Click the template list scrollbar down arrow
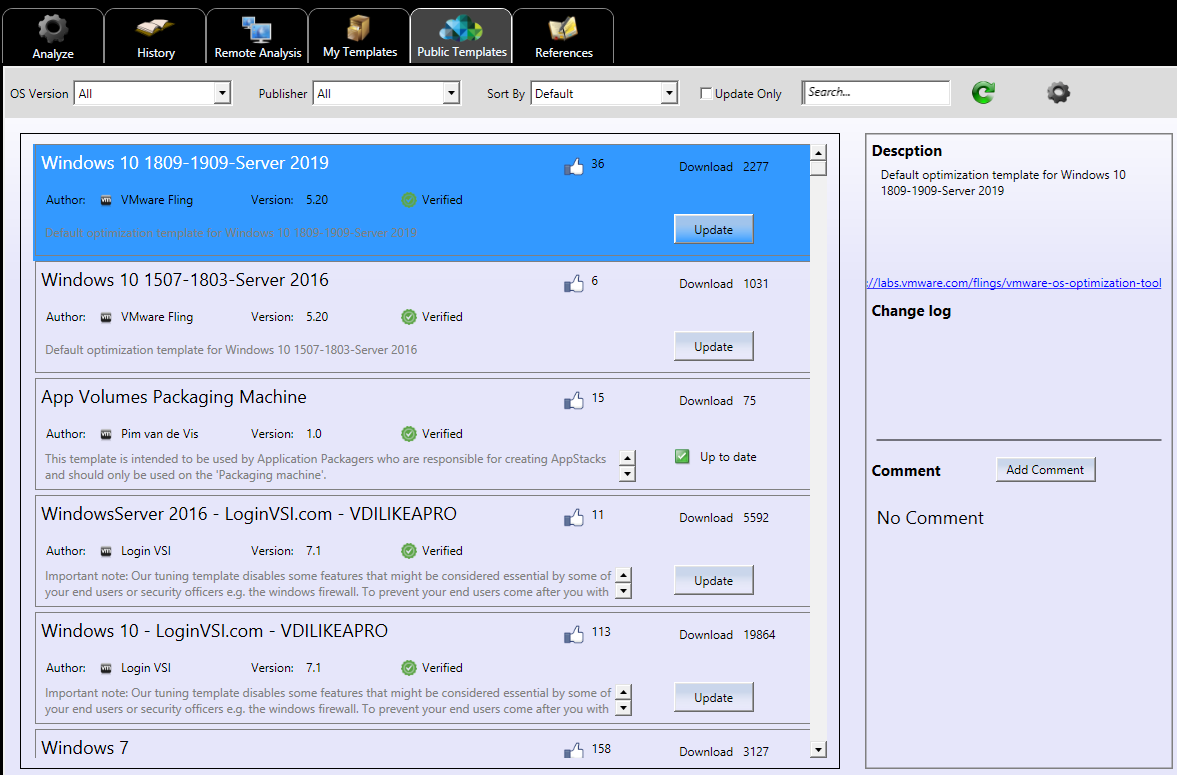This screenshot has width=1177, height=775. pyautogui.click(x=818, y=749)
